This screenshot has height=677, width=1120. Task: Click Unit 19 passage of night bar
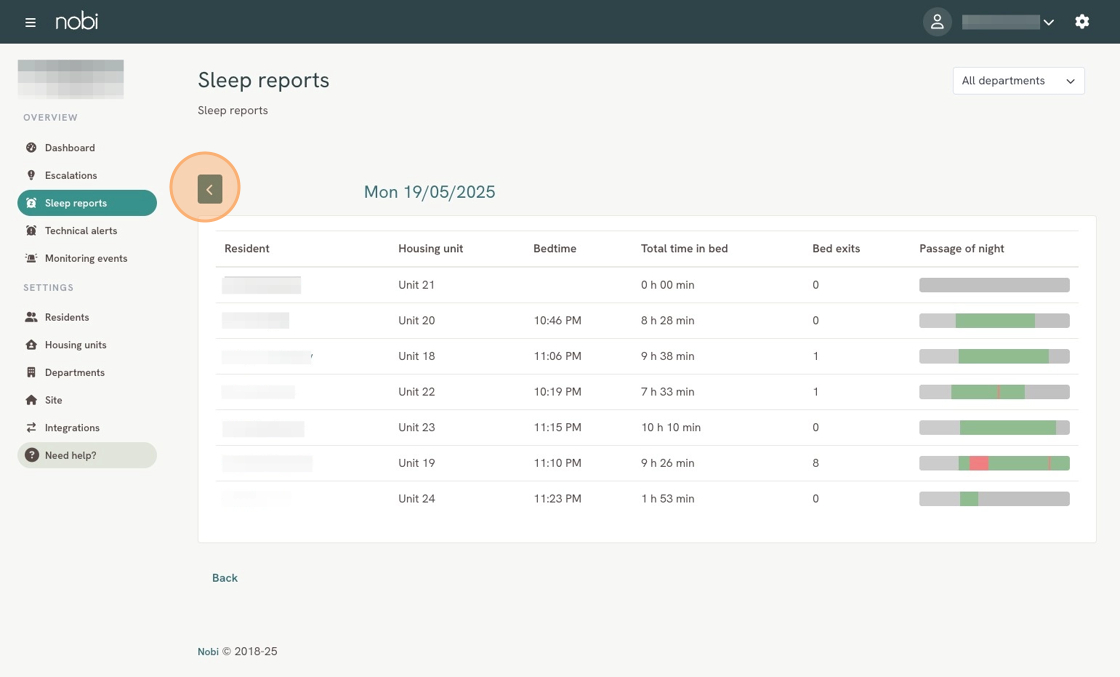pos(994,463)
